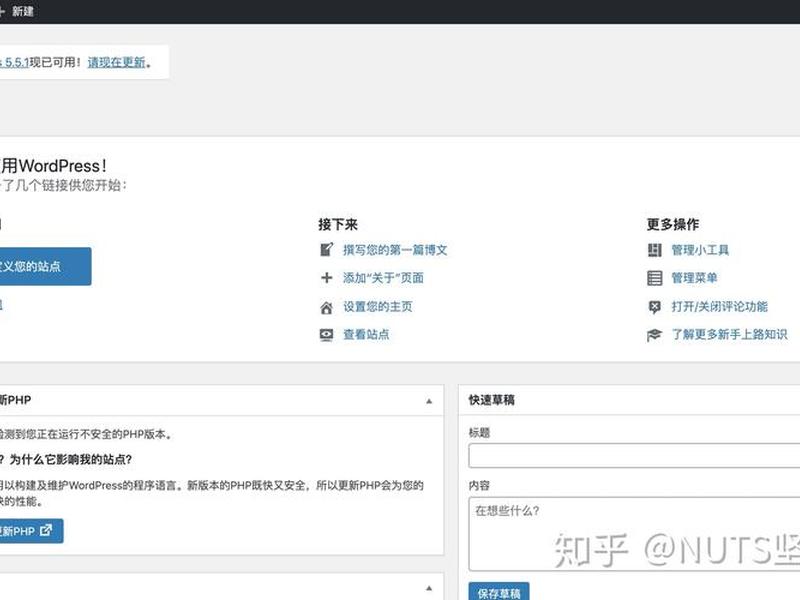Click the plus icon beside 添加"关于"页面
This screenshot has height=600, width=800.
327,278
